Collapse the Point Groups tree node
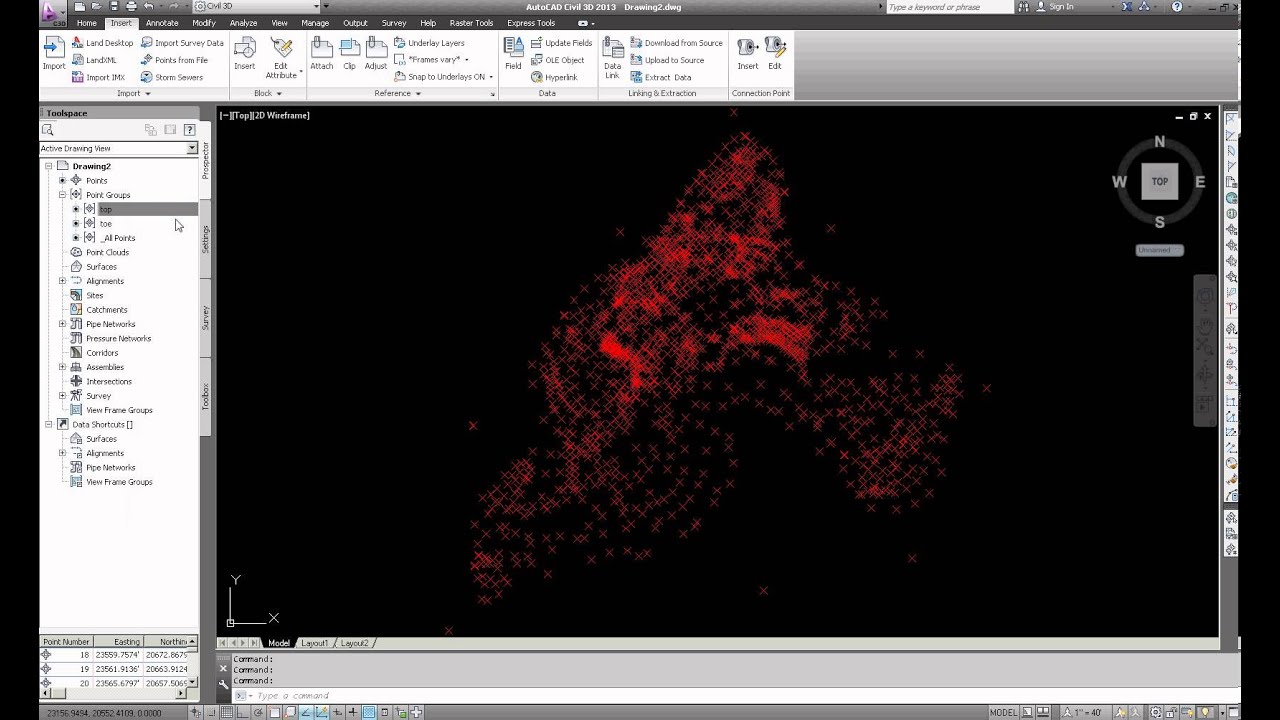The width and height of the screenshot is (1280, 720). [x=62, y=195]
